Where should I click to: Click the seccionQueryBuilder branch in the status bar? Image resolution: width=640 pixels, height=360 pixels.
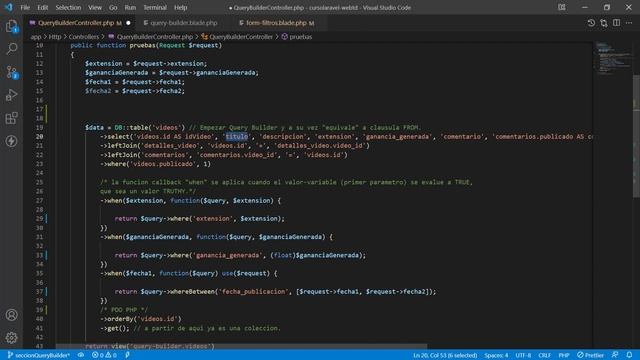coord(39,355)
